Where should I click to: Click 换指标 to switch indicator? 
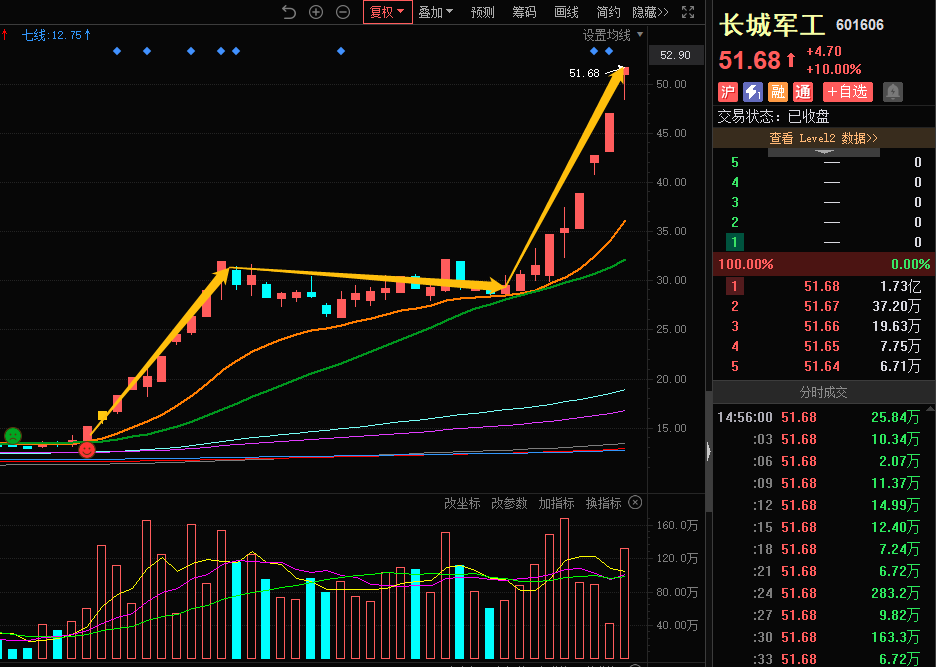pyautogui.click(x=603, y=503)
